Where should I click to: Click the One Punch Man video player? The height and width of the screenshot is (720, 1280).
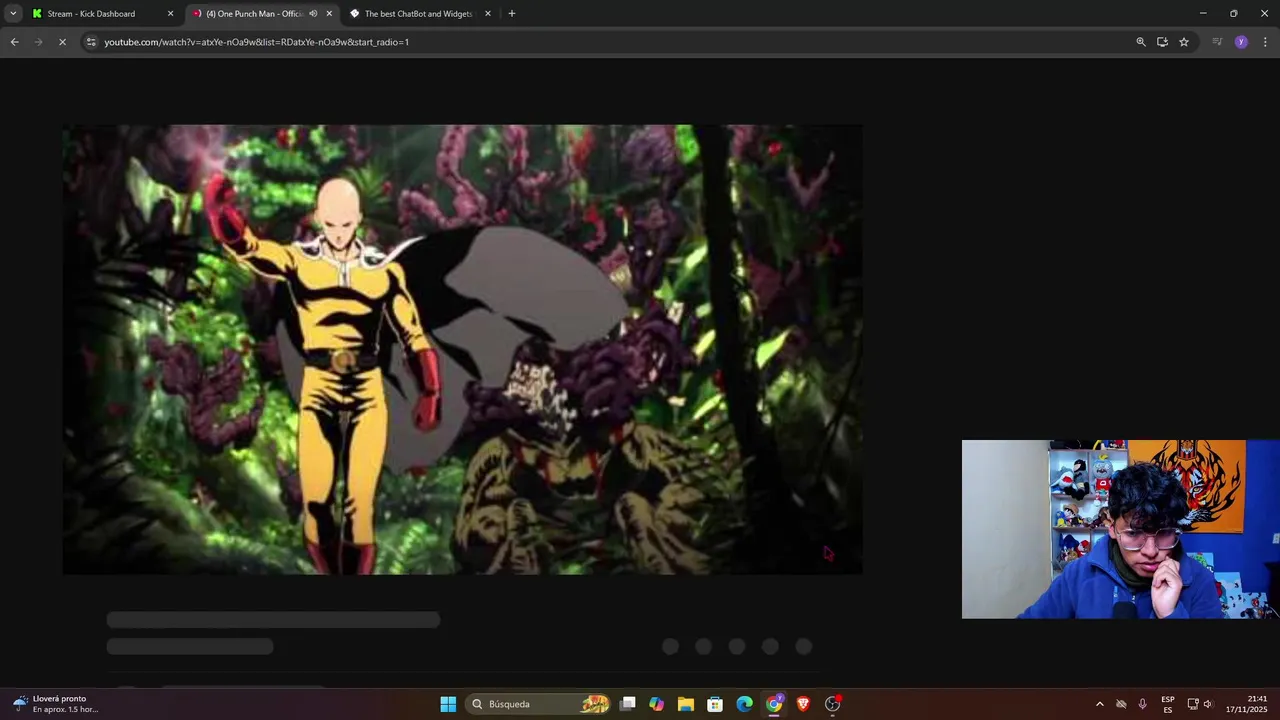(x=462, y=349)
